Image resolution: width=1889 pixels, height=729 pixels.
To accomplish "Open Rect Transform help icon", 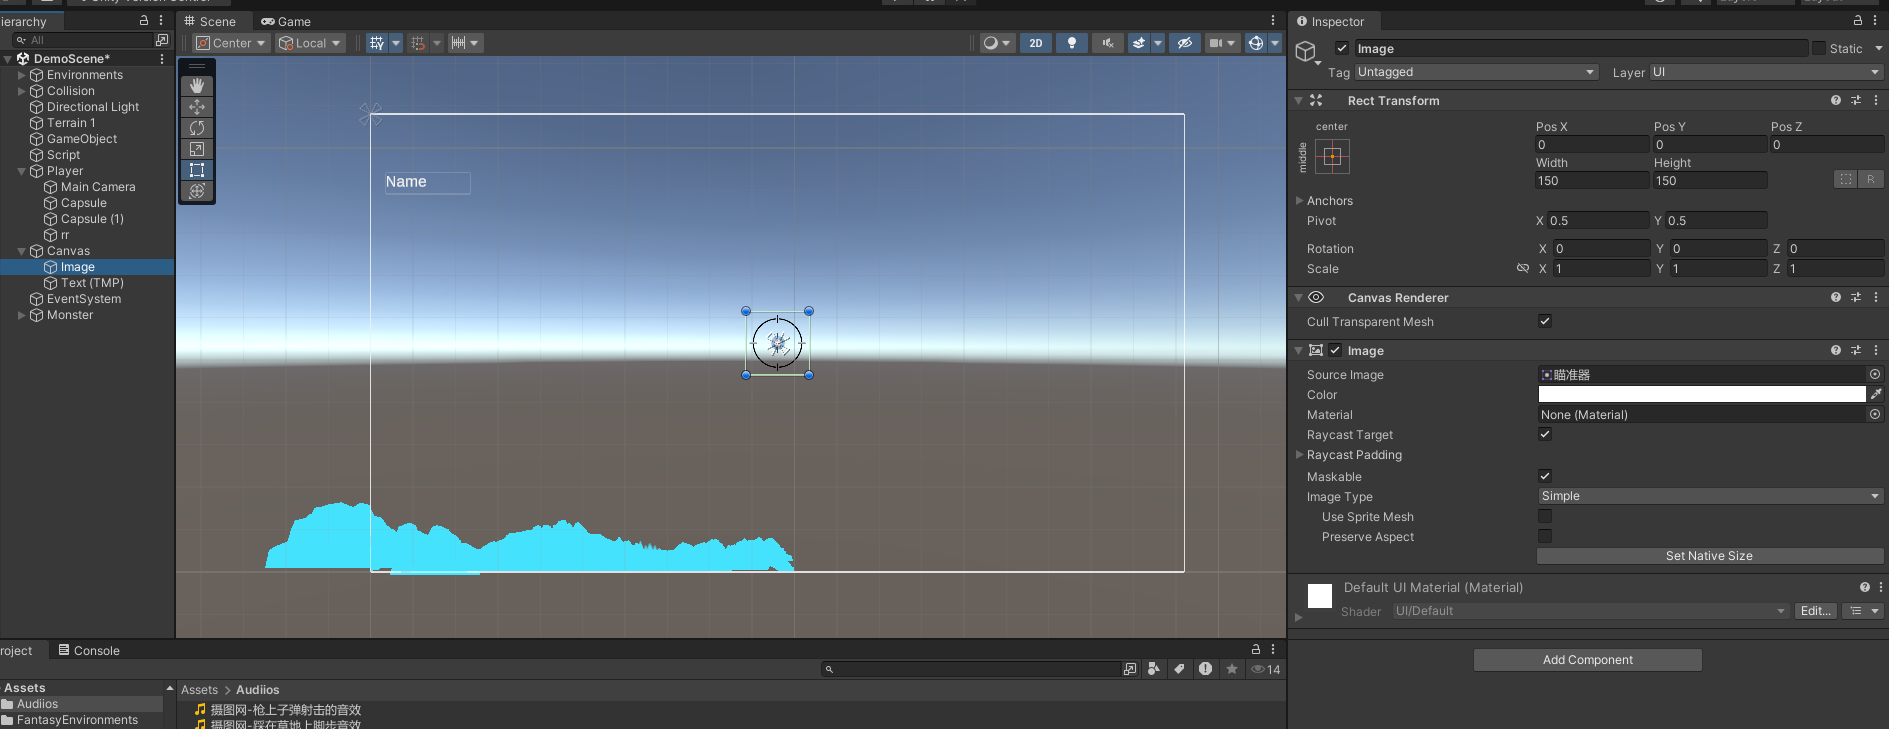I will [x=1836, y=100].
